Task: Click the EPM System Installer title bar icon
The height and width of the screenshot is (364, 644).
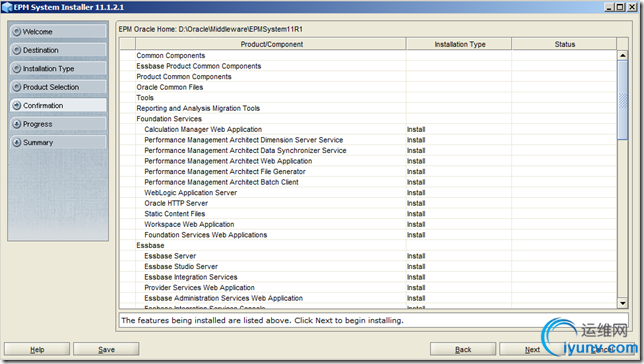Action: 7,7
